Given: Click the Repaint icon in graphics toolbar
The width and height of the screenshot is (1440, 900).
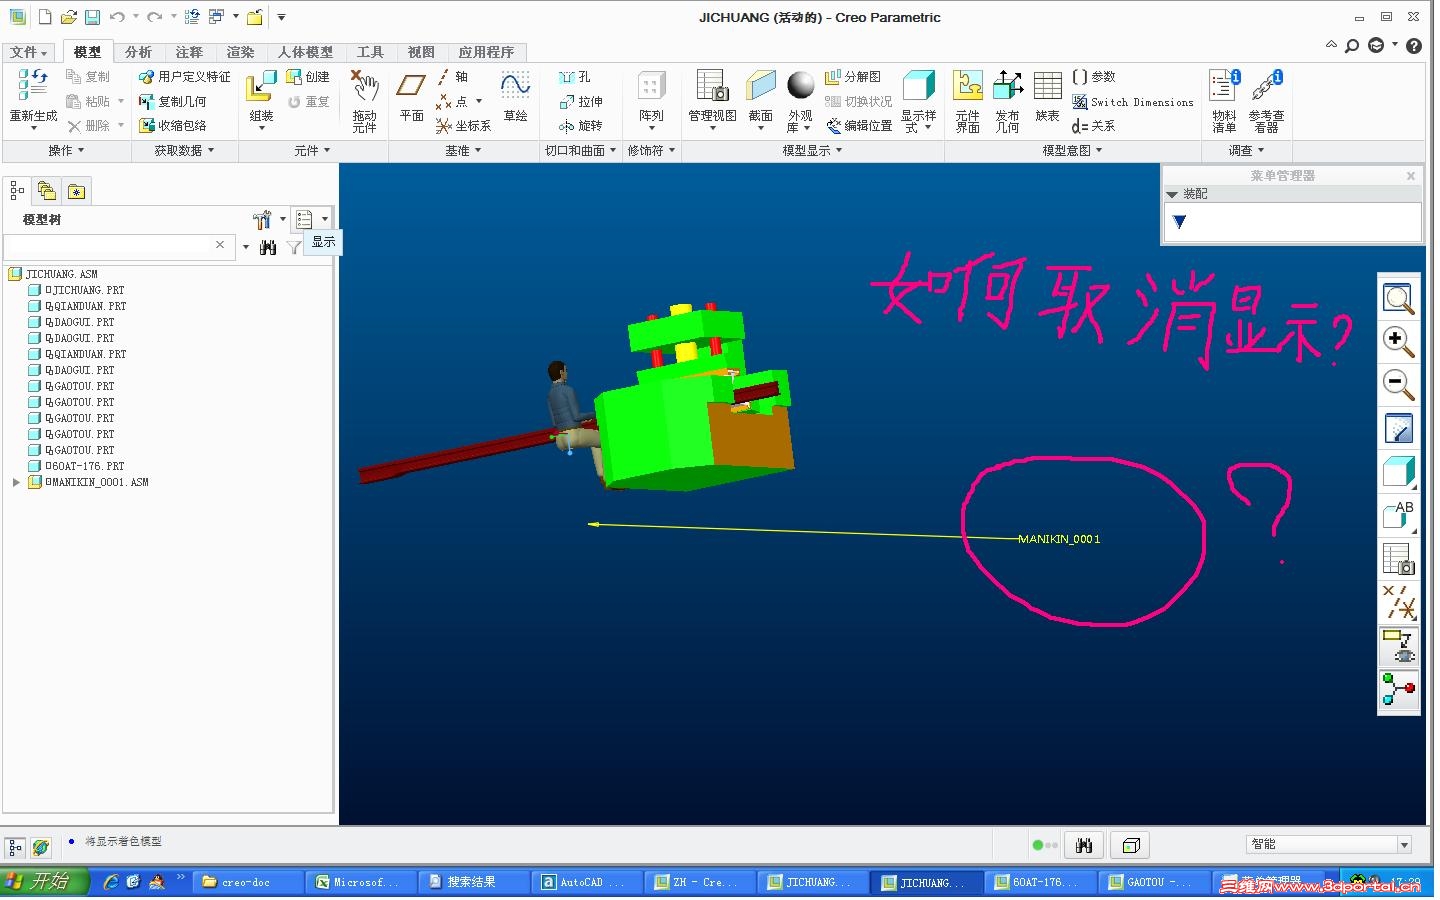Looking at the screenshot, I should click(x=1398, y=428).
